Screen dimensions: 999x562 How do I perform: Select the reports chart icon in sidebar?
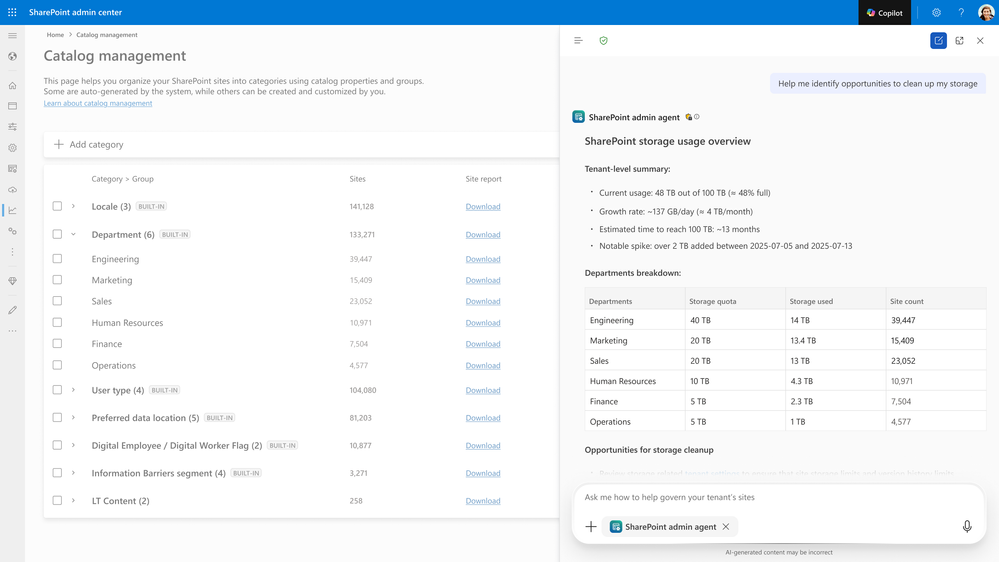point(12,210)
